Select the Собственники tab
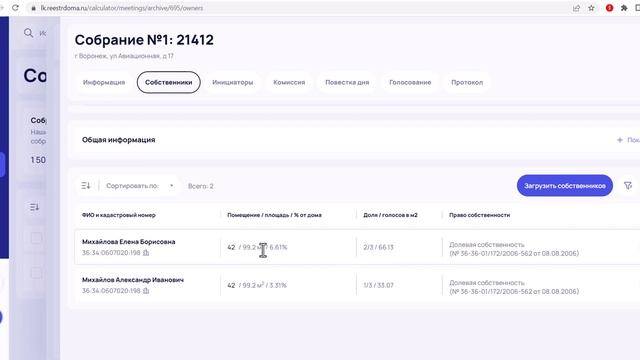This screenshot has height=360, width=640. (x=169, y=82)
